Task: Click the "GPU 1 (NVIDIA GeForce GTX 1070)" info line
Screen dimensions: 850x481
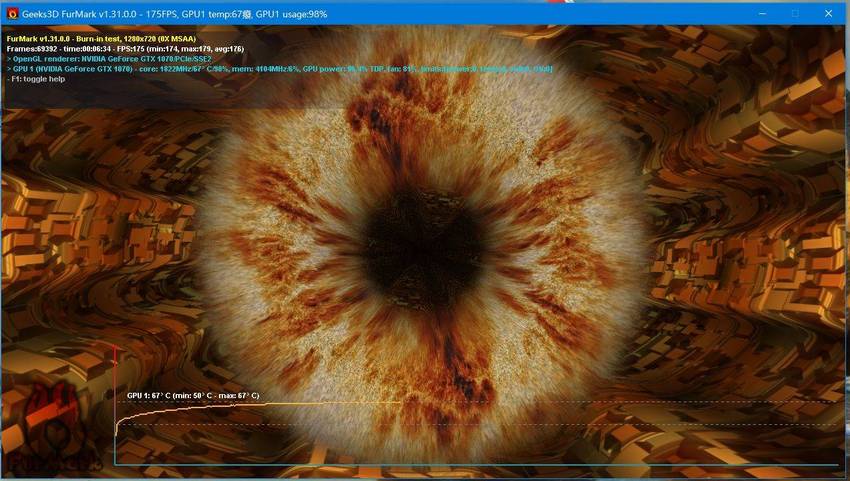Action: (280, 69)
